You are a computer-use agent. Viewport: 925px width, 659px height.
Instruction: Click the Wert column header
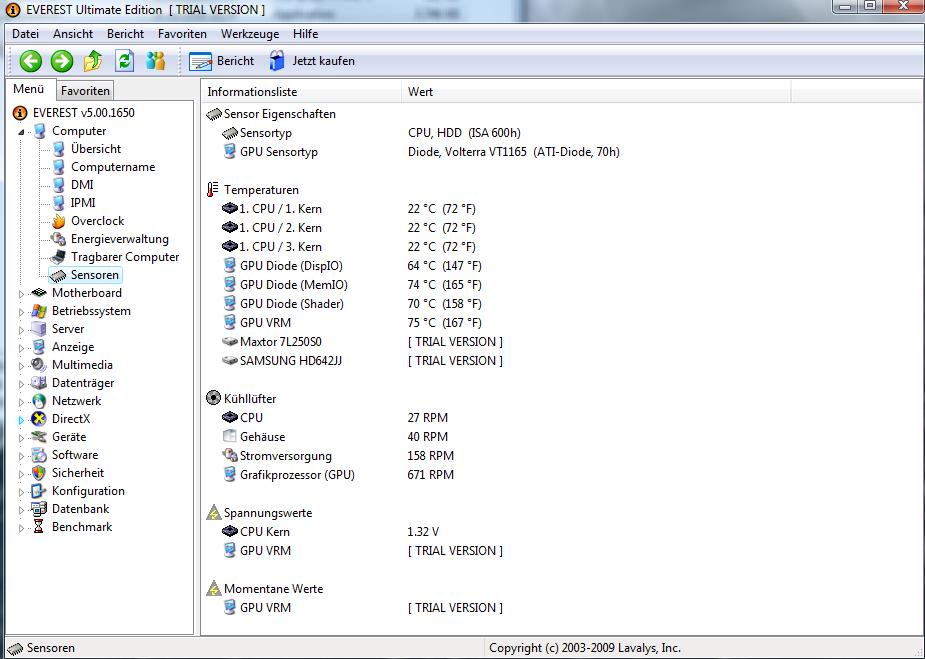pyautogui.click(x=596, y=91)
